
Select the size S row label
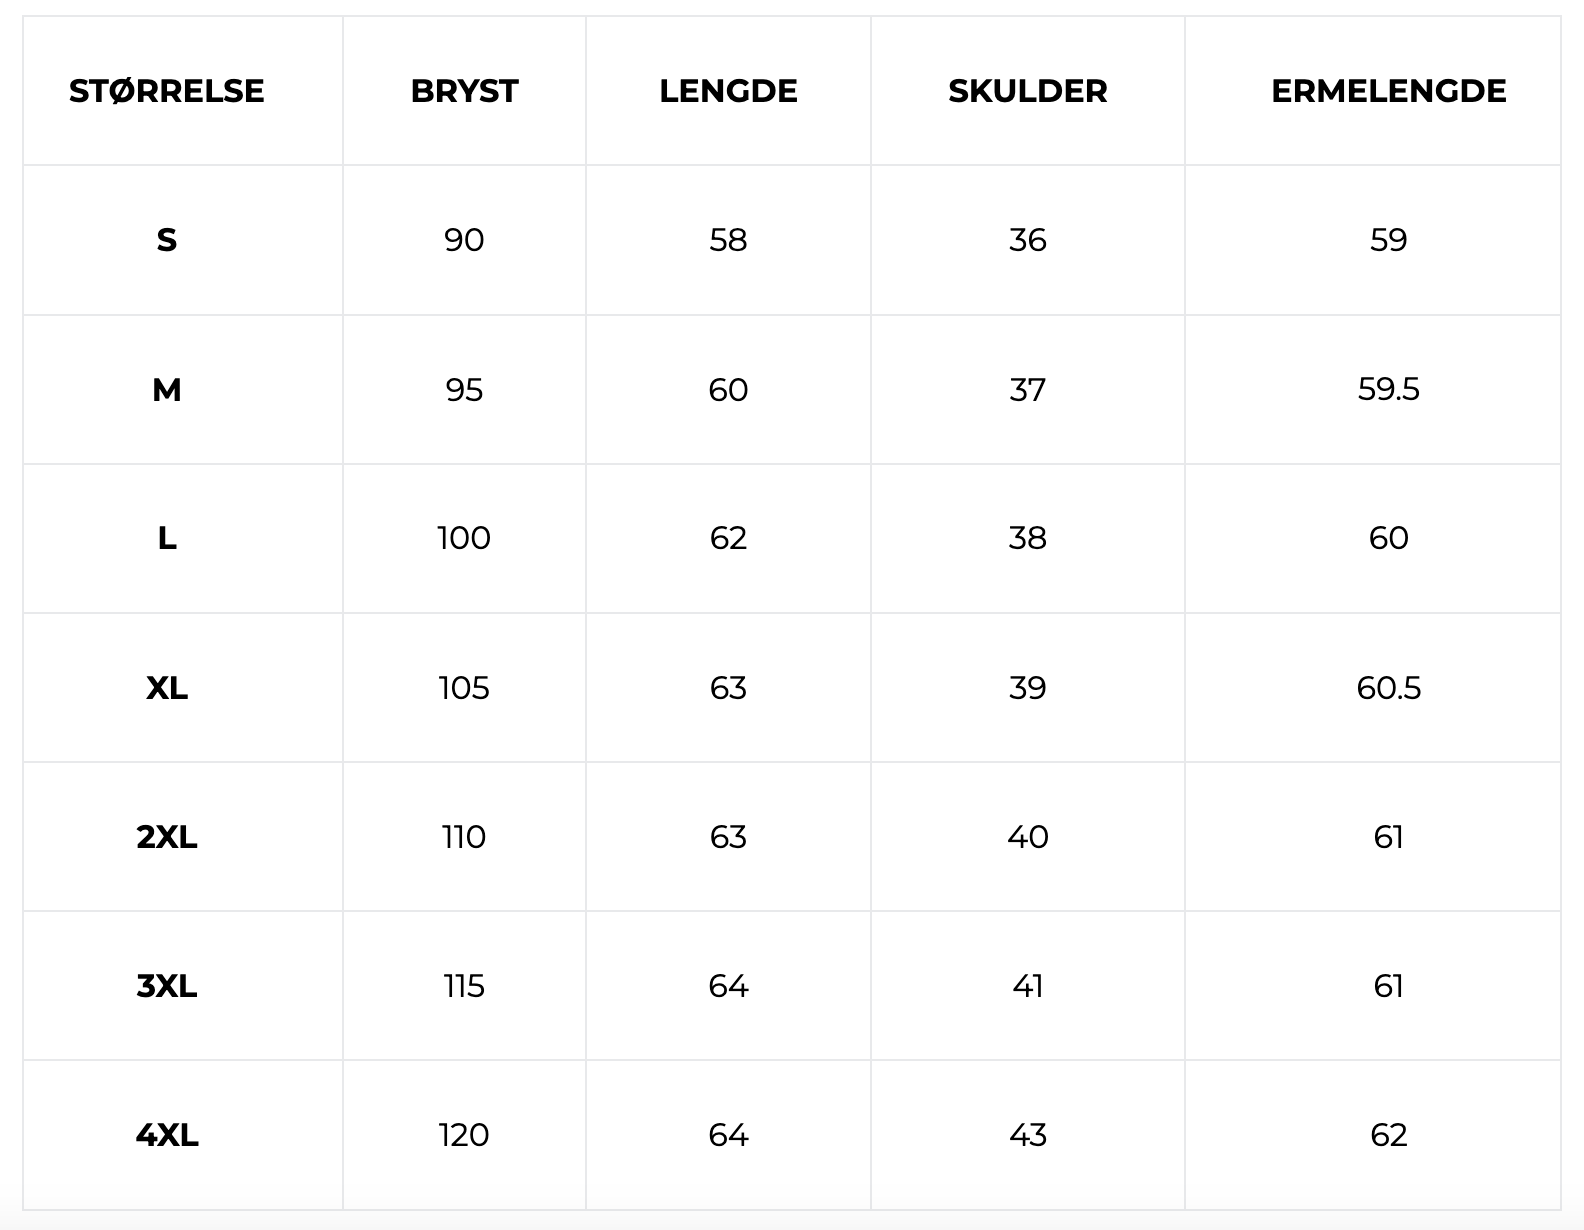[166, 240]
